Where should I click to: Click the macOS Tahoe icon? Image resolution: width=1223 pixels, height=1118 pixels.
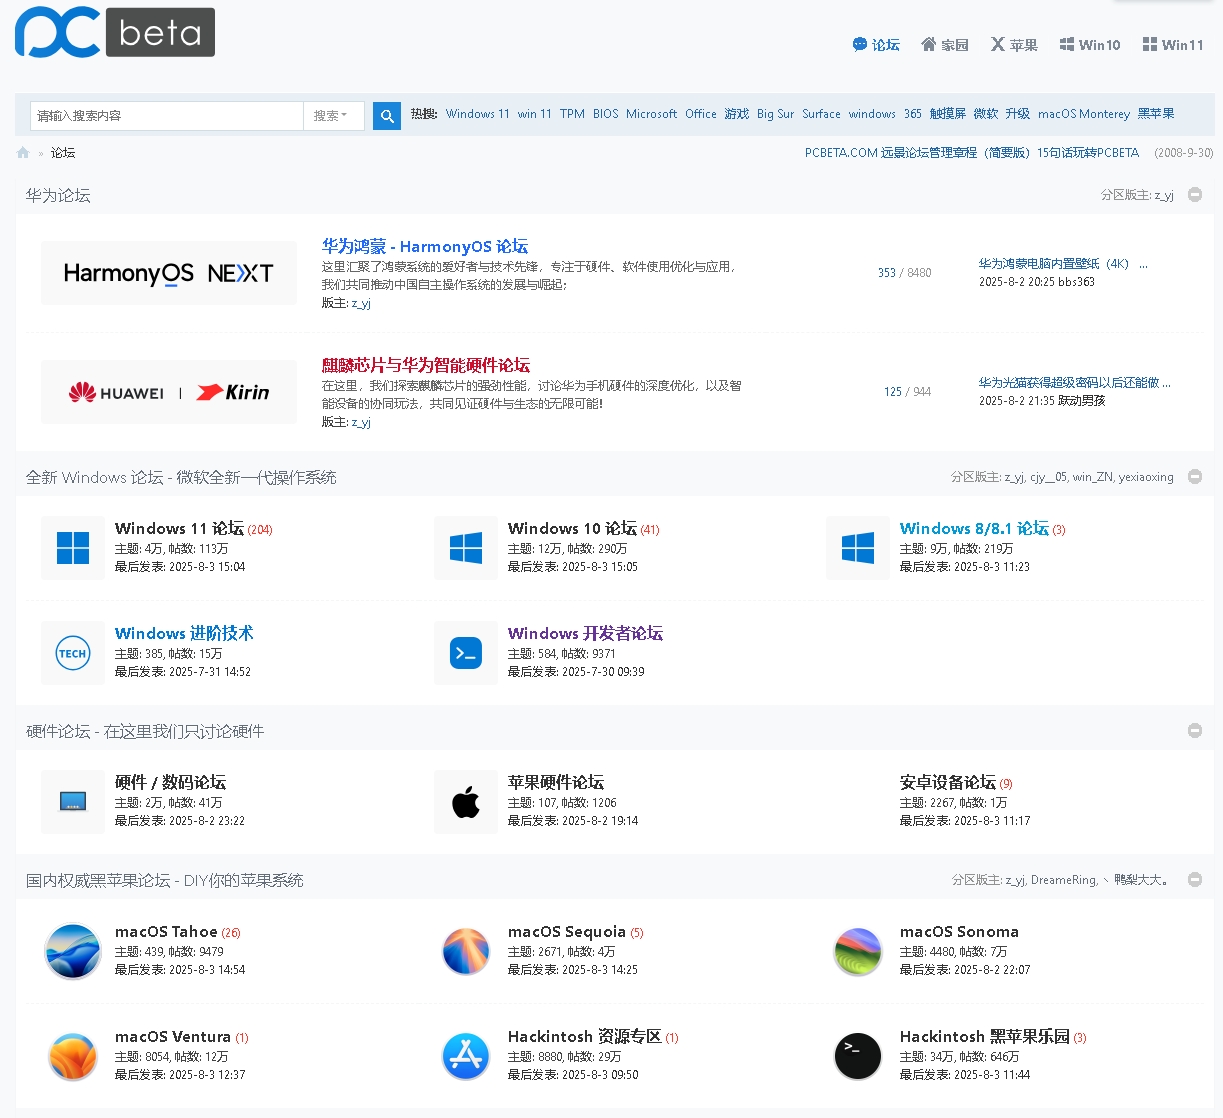tap(73, 951)
